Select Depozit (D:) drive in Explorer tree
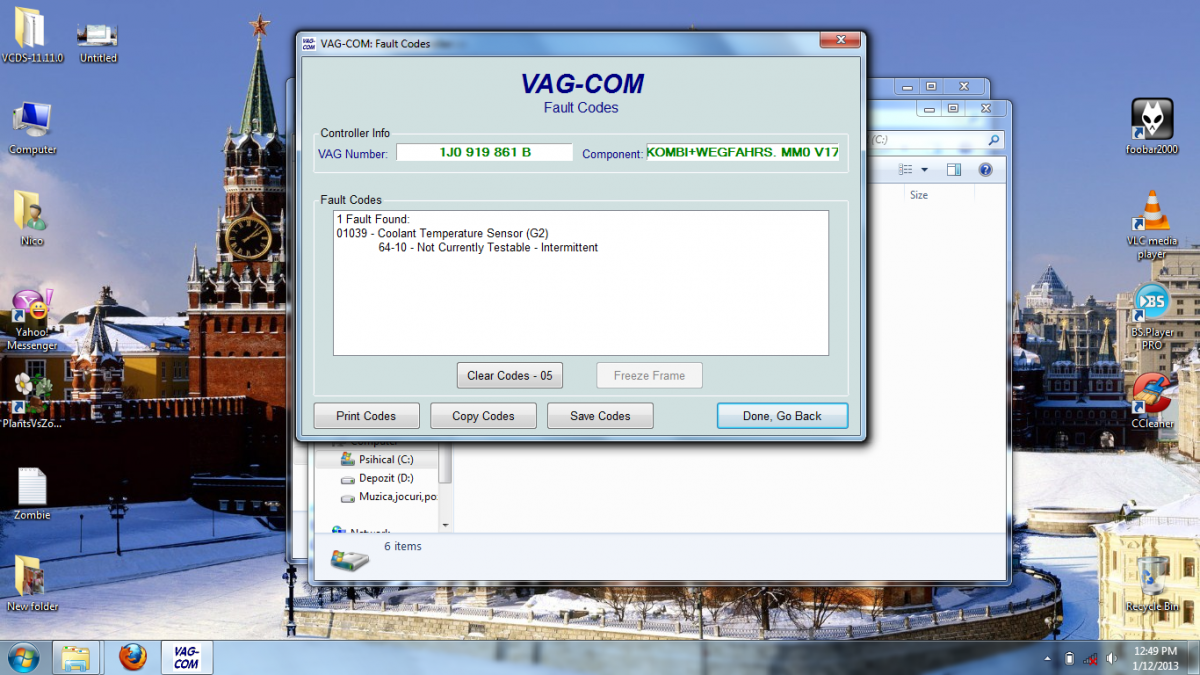Image resolution: width=1200 pixels, height=675 pixels. point(377,478)
